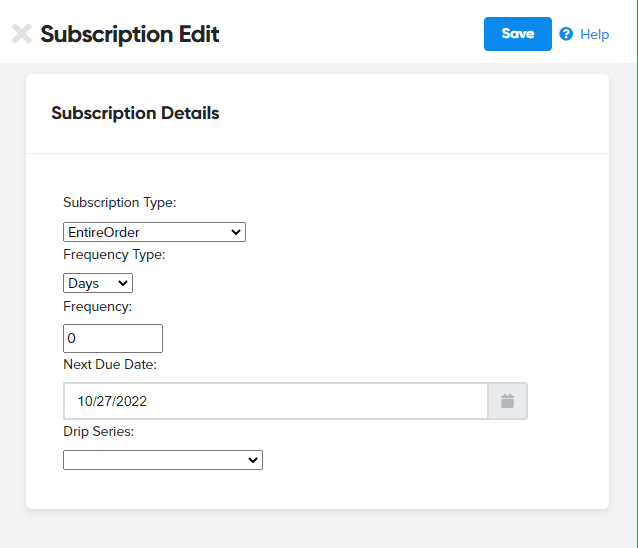Click the Days dropdown chevron arrow

tap(122, 283)
